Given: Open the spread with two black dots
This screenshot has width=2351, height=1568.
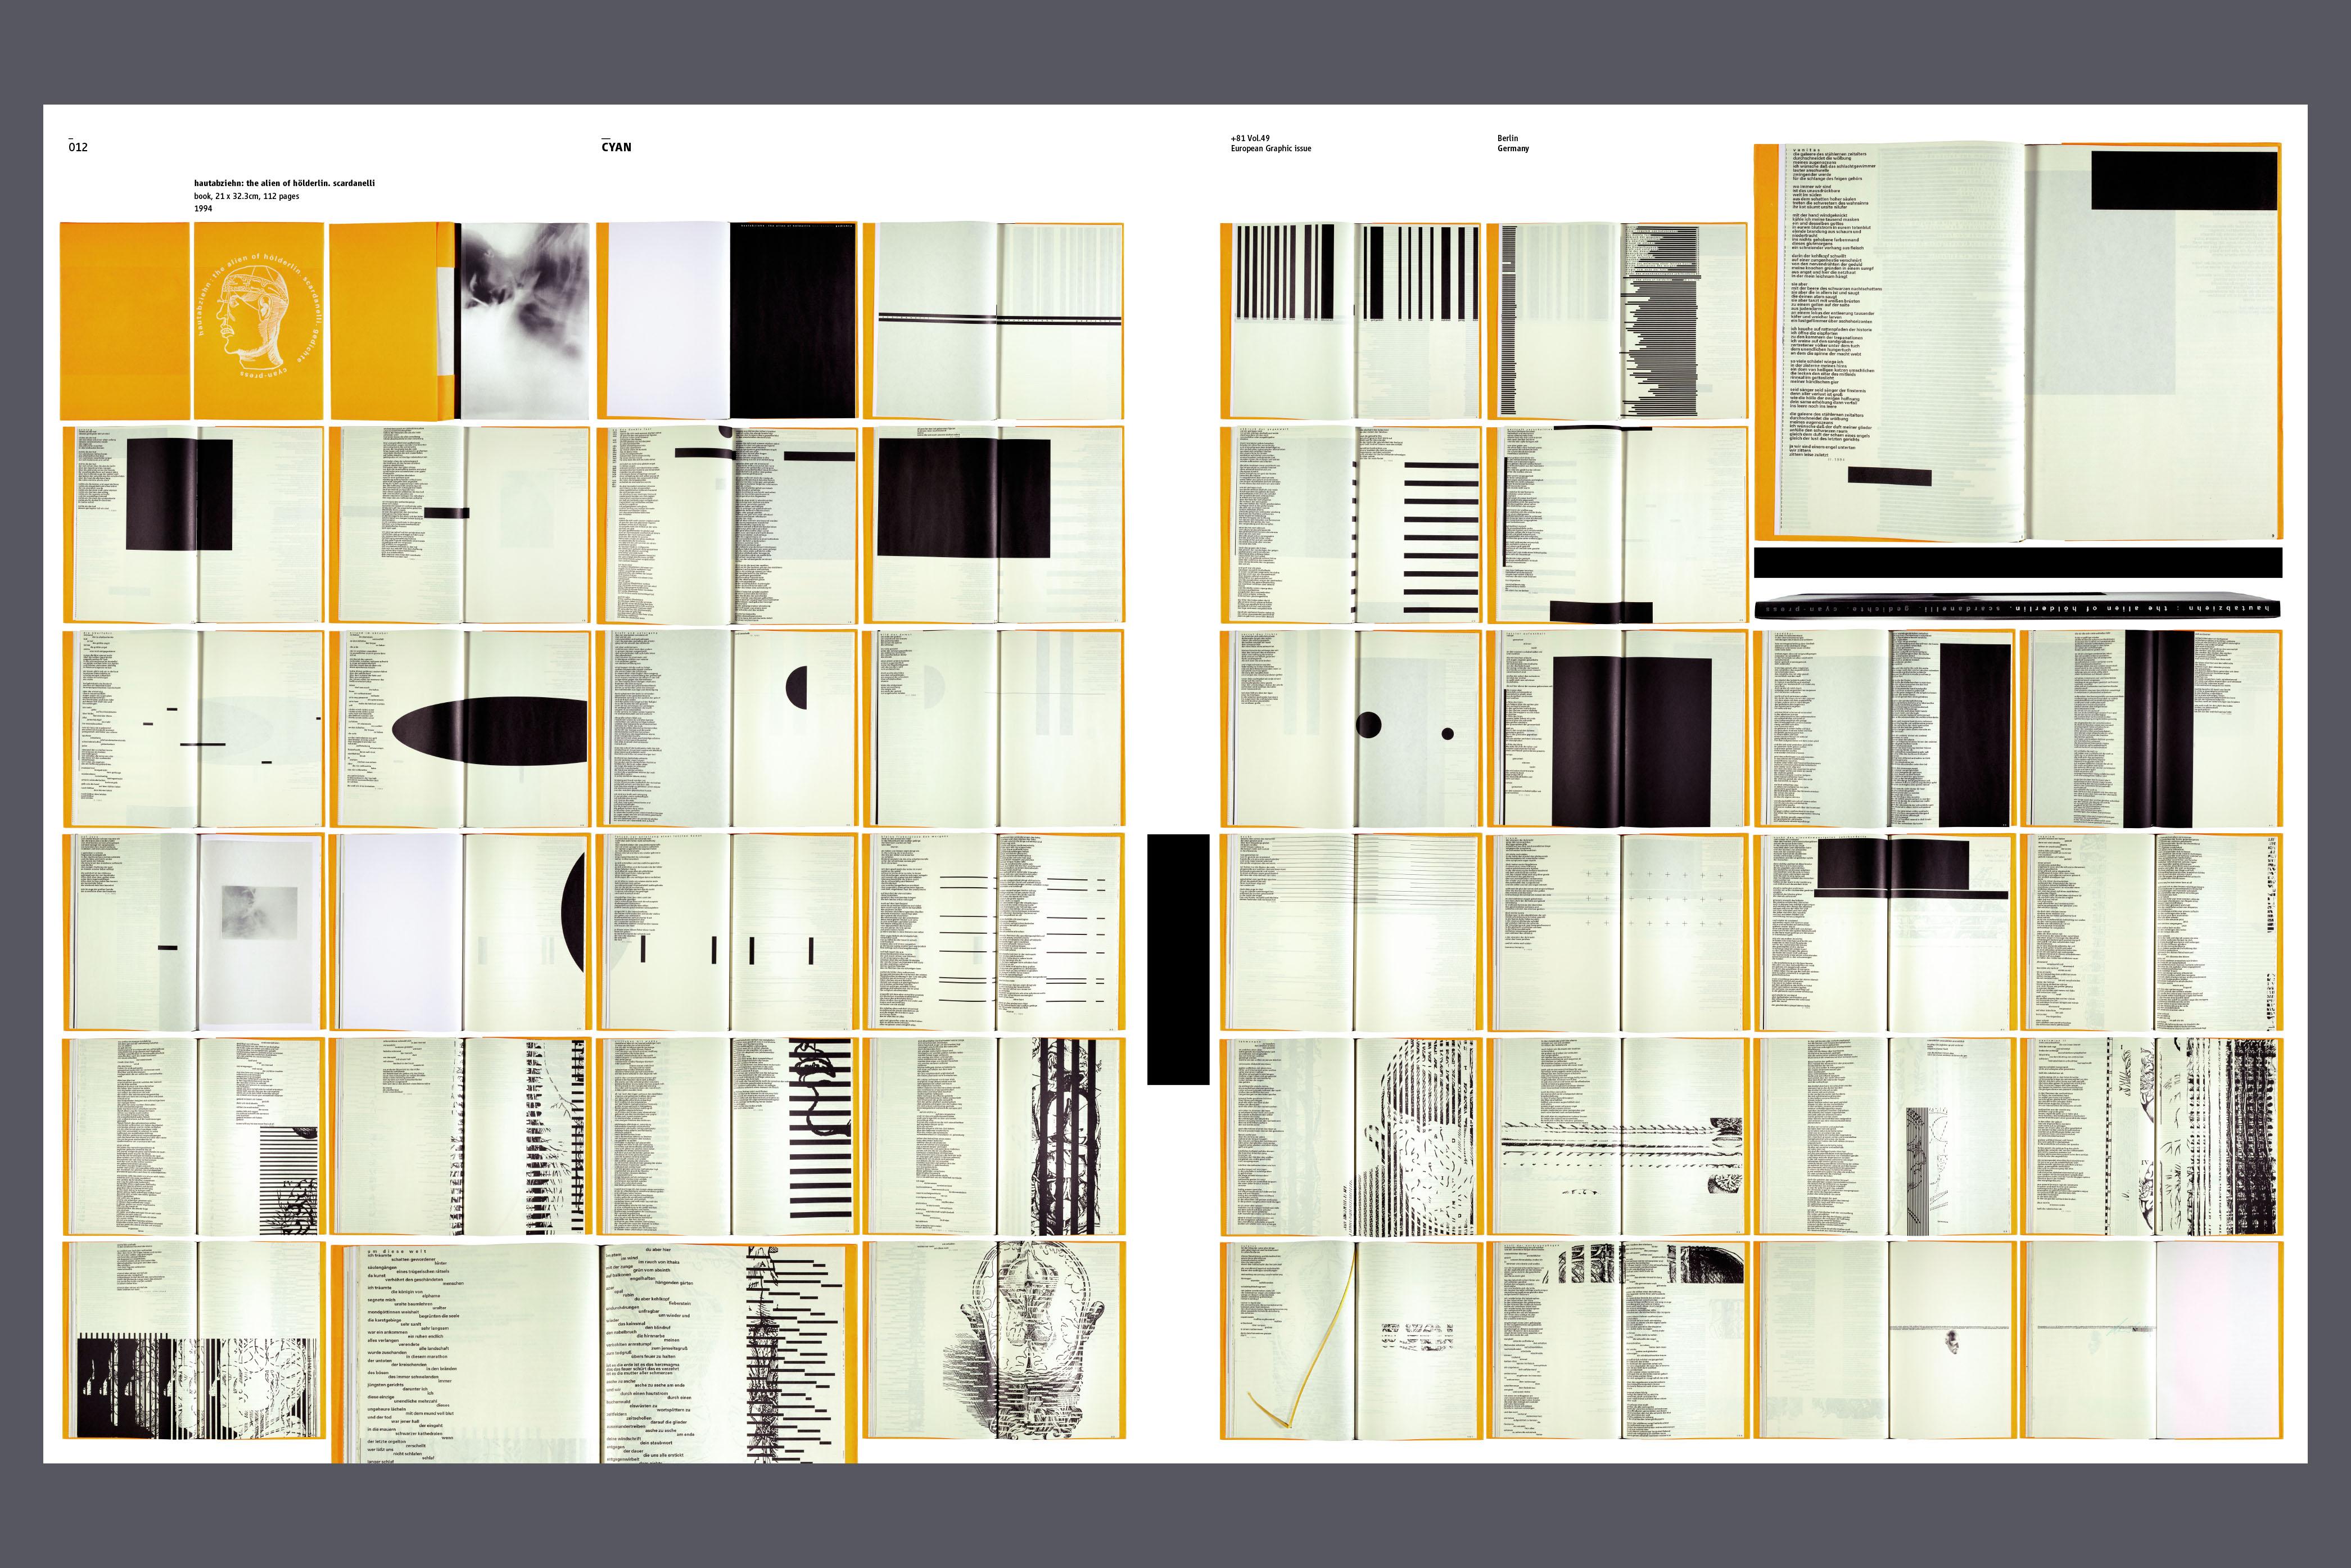Looking at the screenshot, I should click(x=1351, y=728).
